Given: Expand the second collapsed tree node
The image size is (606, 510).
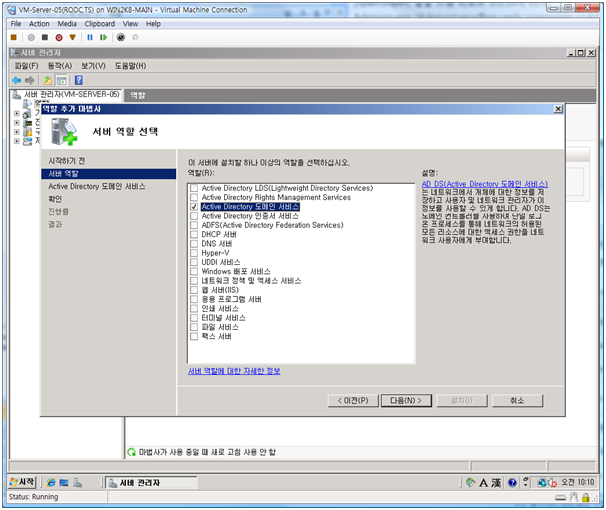Looking at the screenshot, I should [x=17, y=123].
